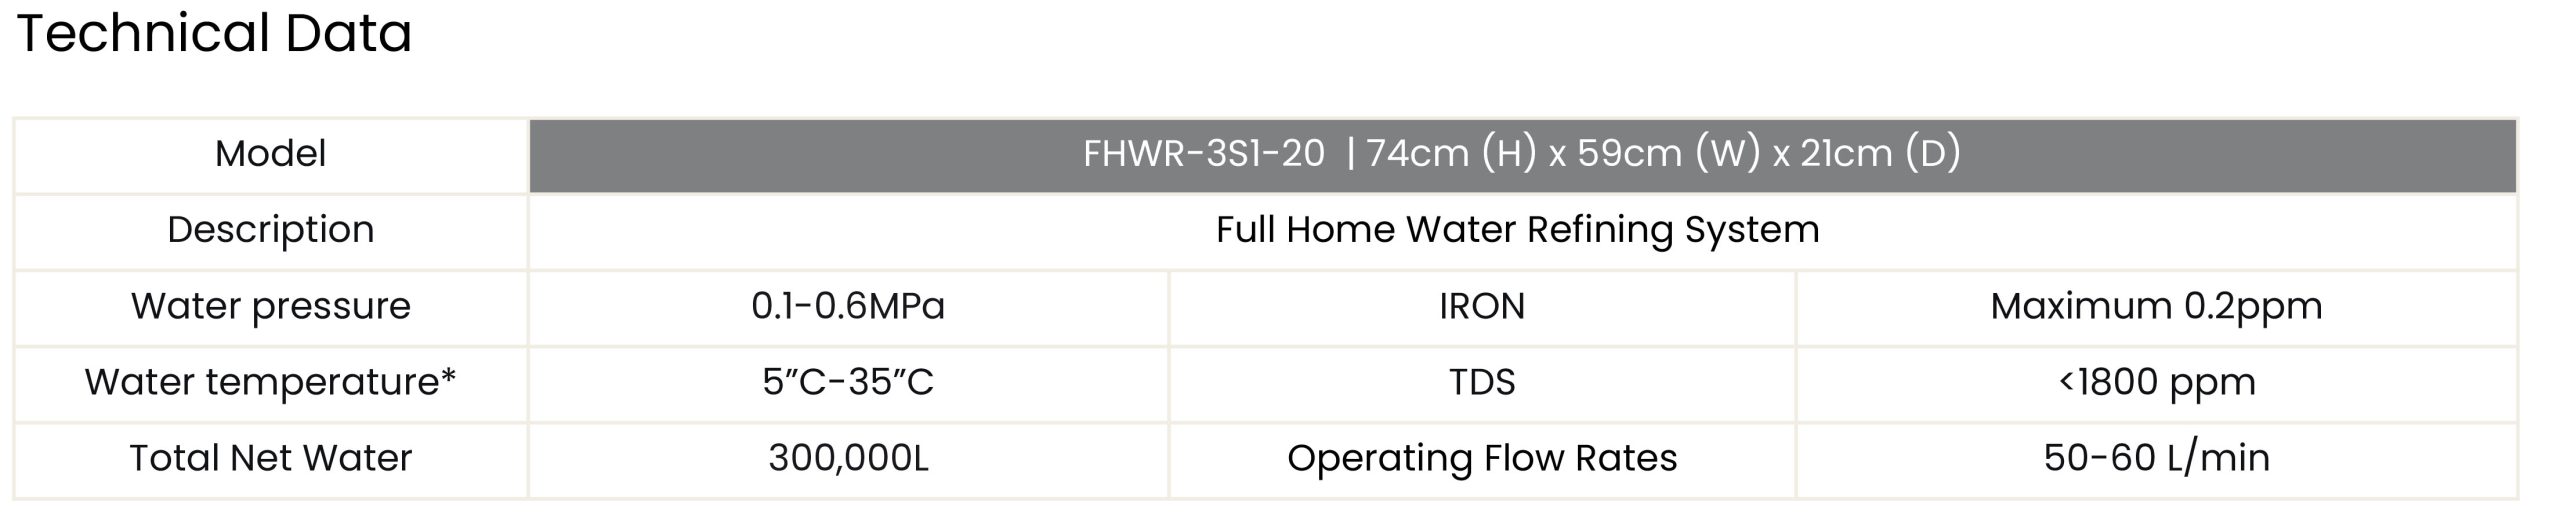Click the 59cm (W) width value
The height and width of the screenshot is (532, 2560).
coord(1668,154)
